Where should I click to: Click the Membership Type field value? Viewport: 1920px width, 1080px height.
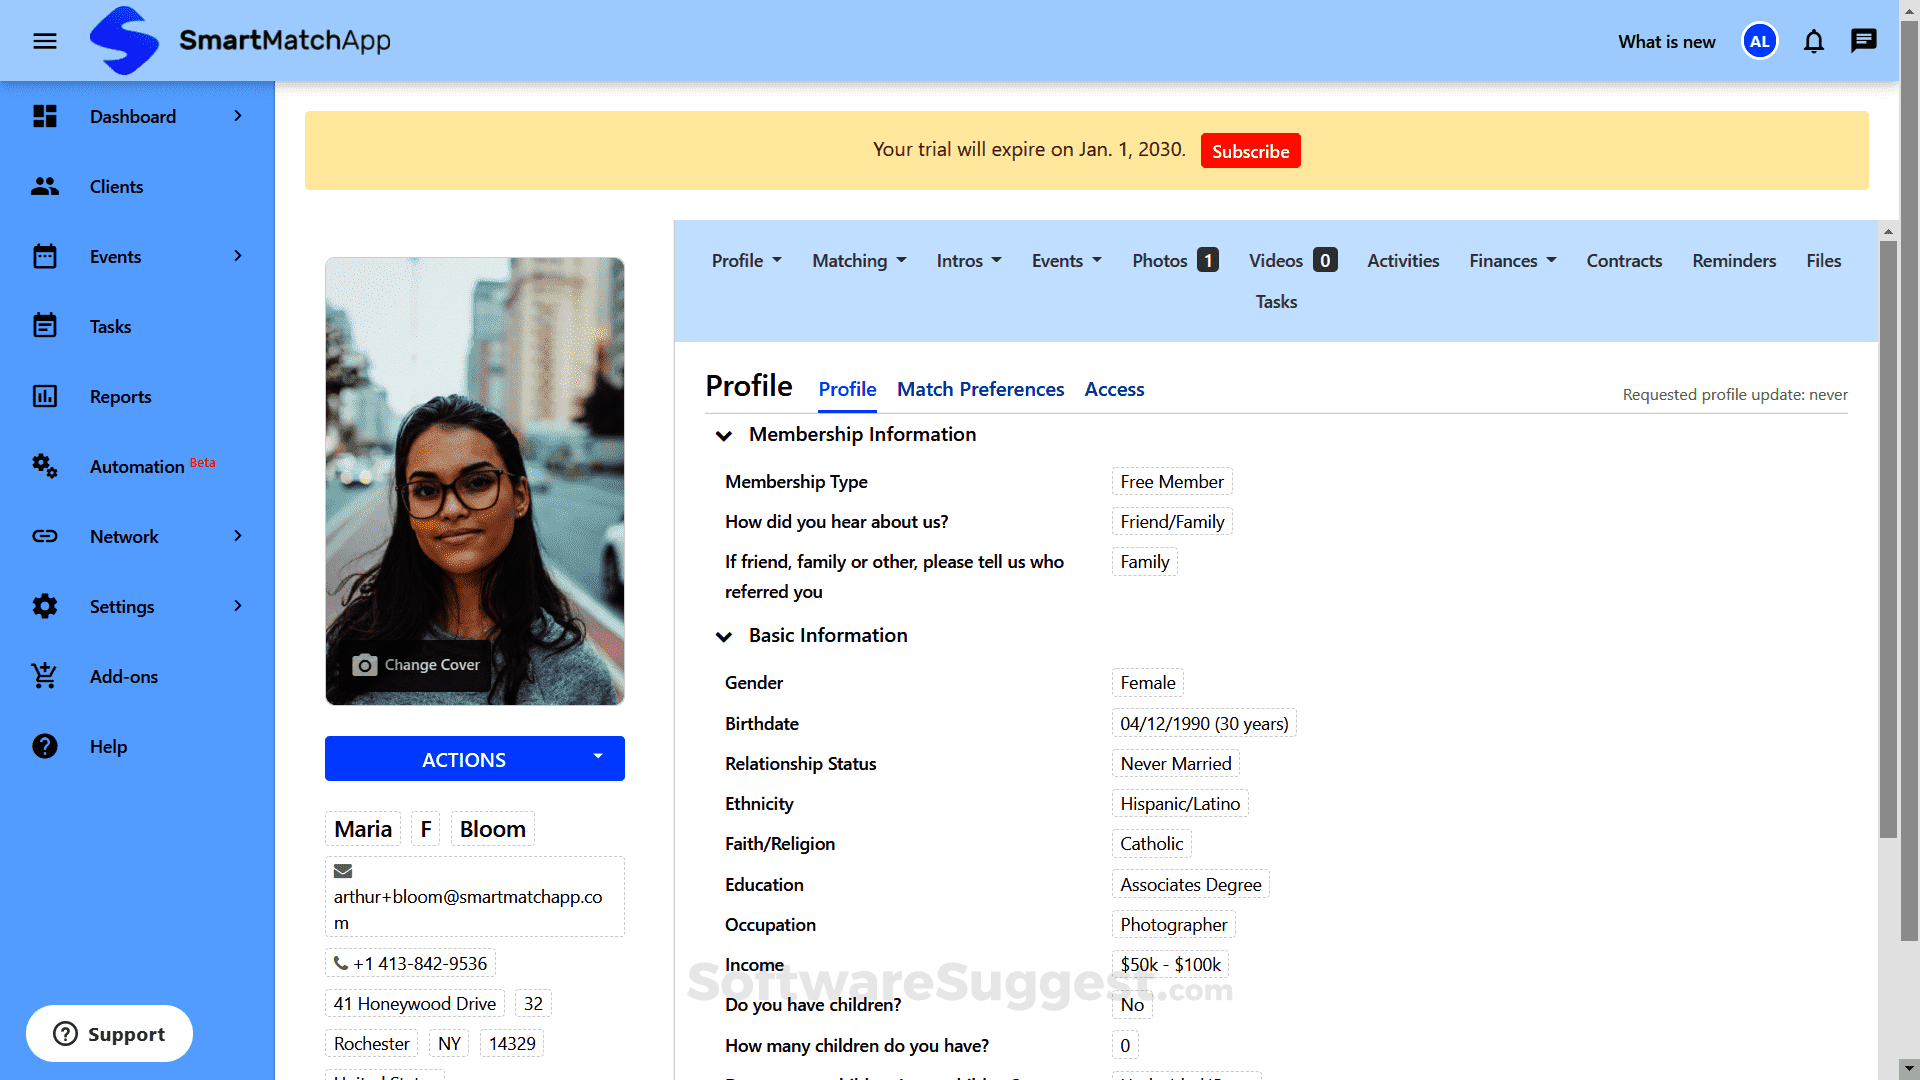coord(1171,482)
